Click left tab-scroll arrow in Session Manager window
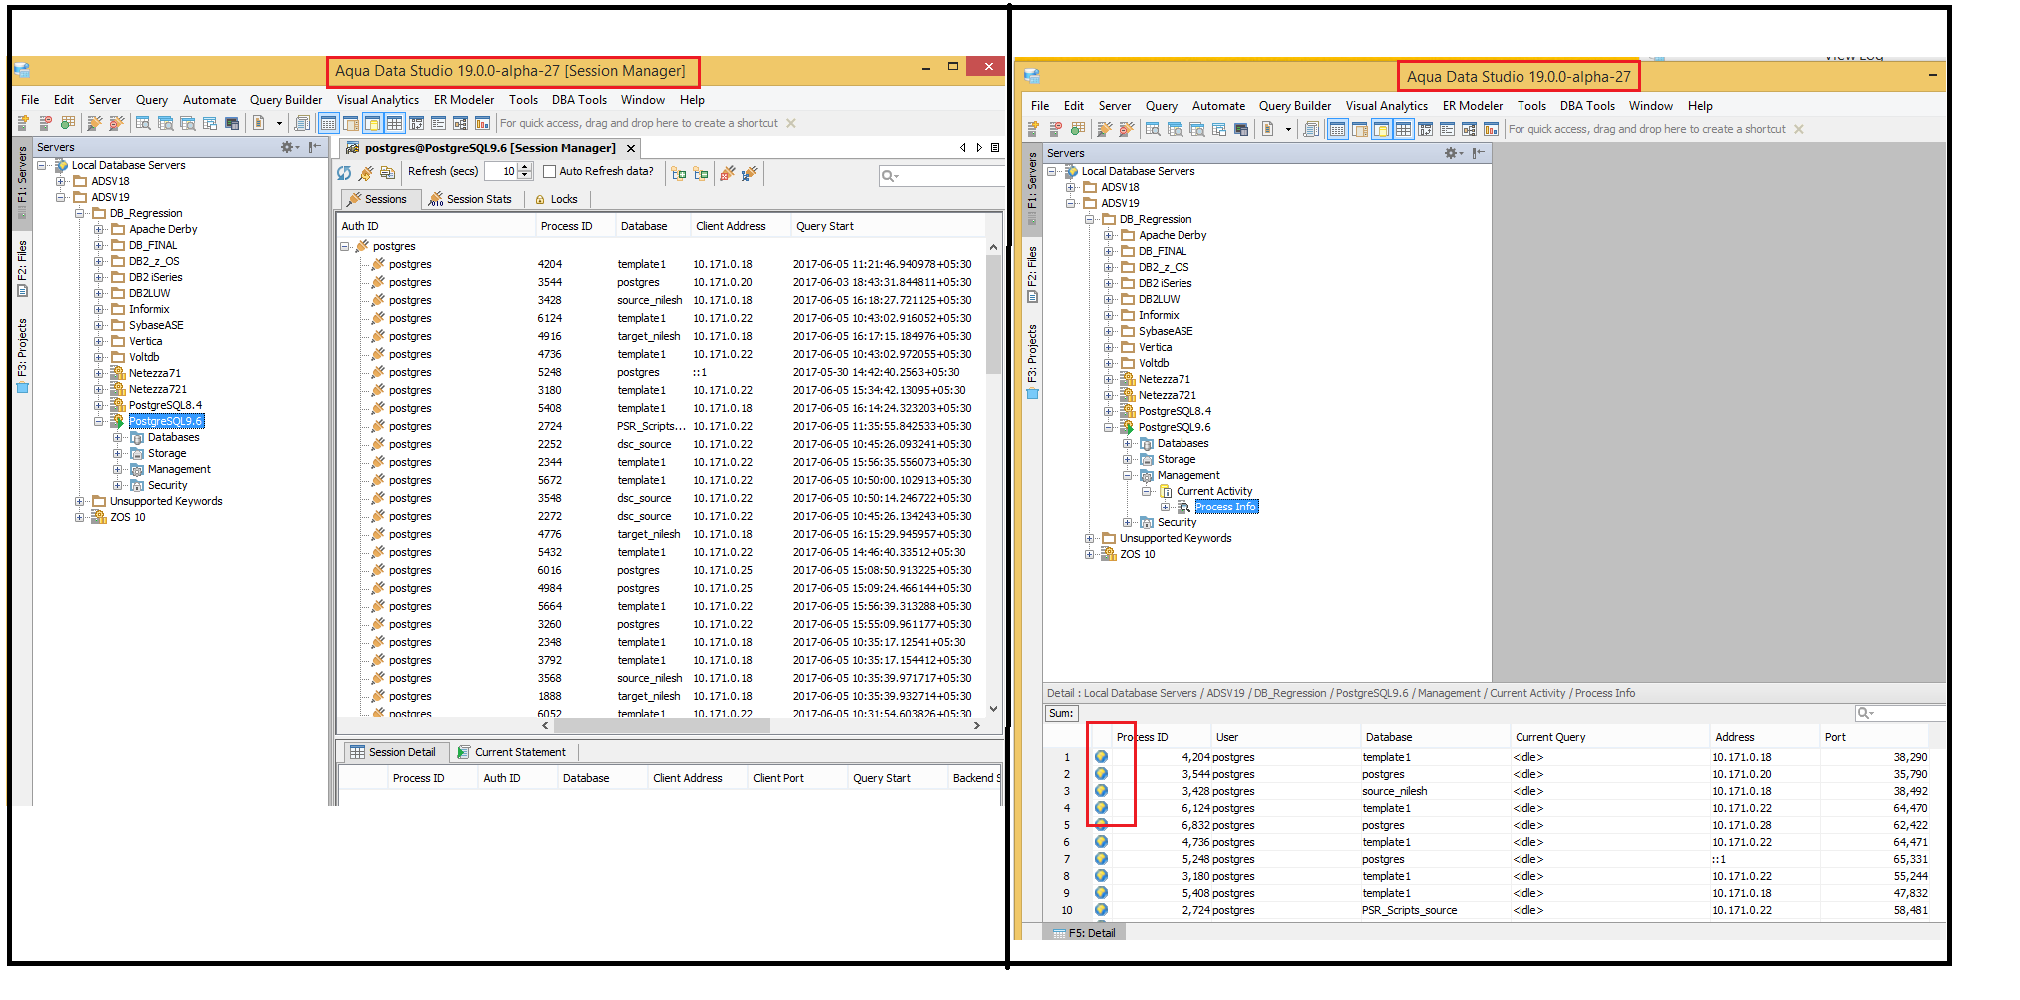The height and width of the screenshot is (1000, 2020). [x=963, y=148]
